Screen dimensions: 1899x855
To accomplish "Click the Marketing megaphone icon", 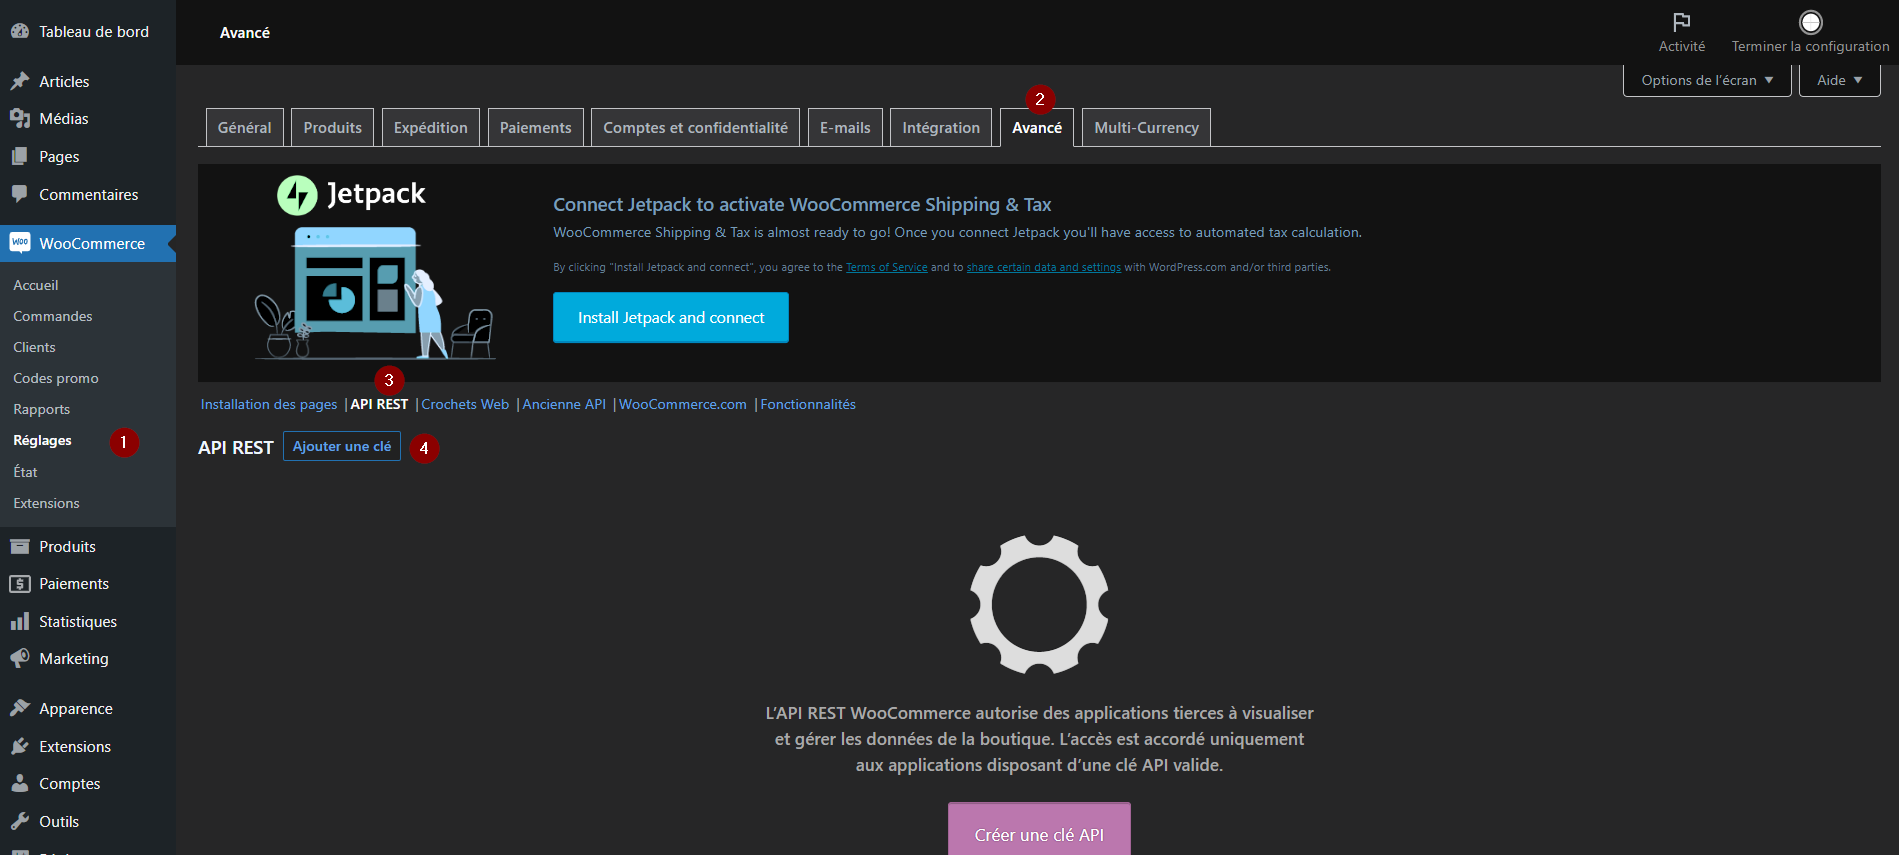I will point(20,658).
